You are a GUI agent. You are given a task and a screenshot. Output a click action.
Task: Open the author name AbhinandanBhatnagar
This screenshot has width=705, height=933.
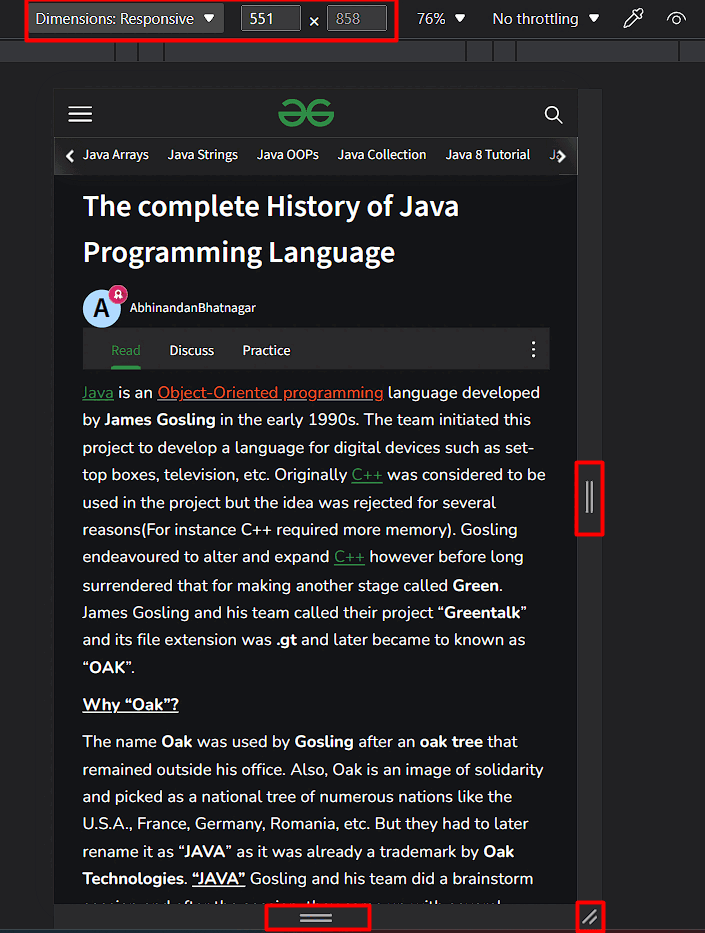(193, 308)
